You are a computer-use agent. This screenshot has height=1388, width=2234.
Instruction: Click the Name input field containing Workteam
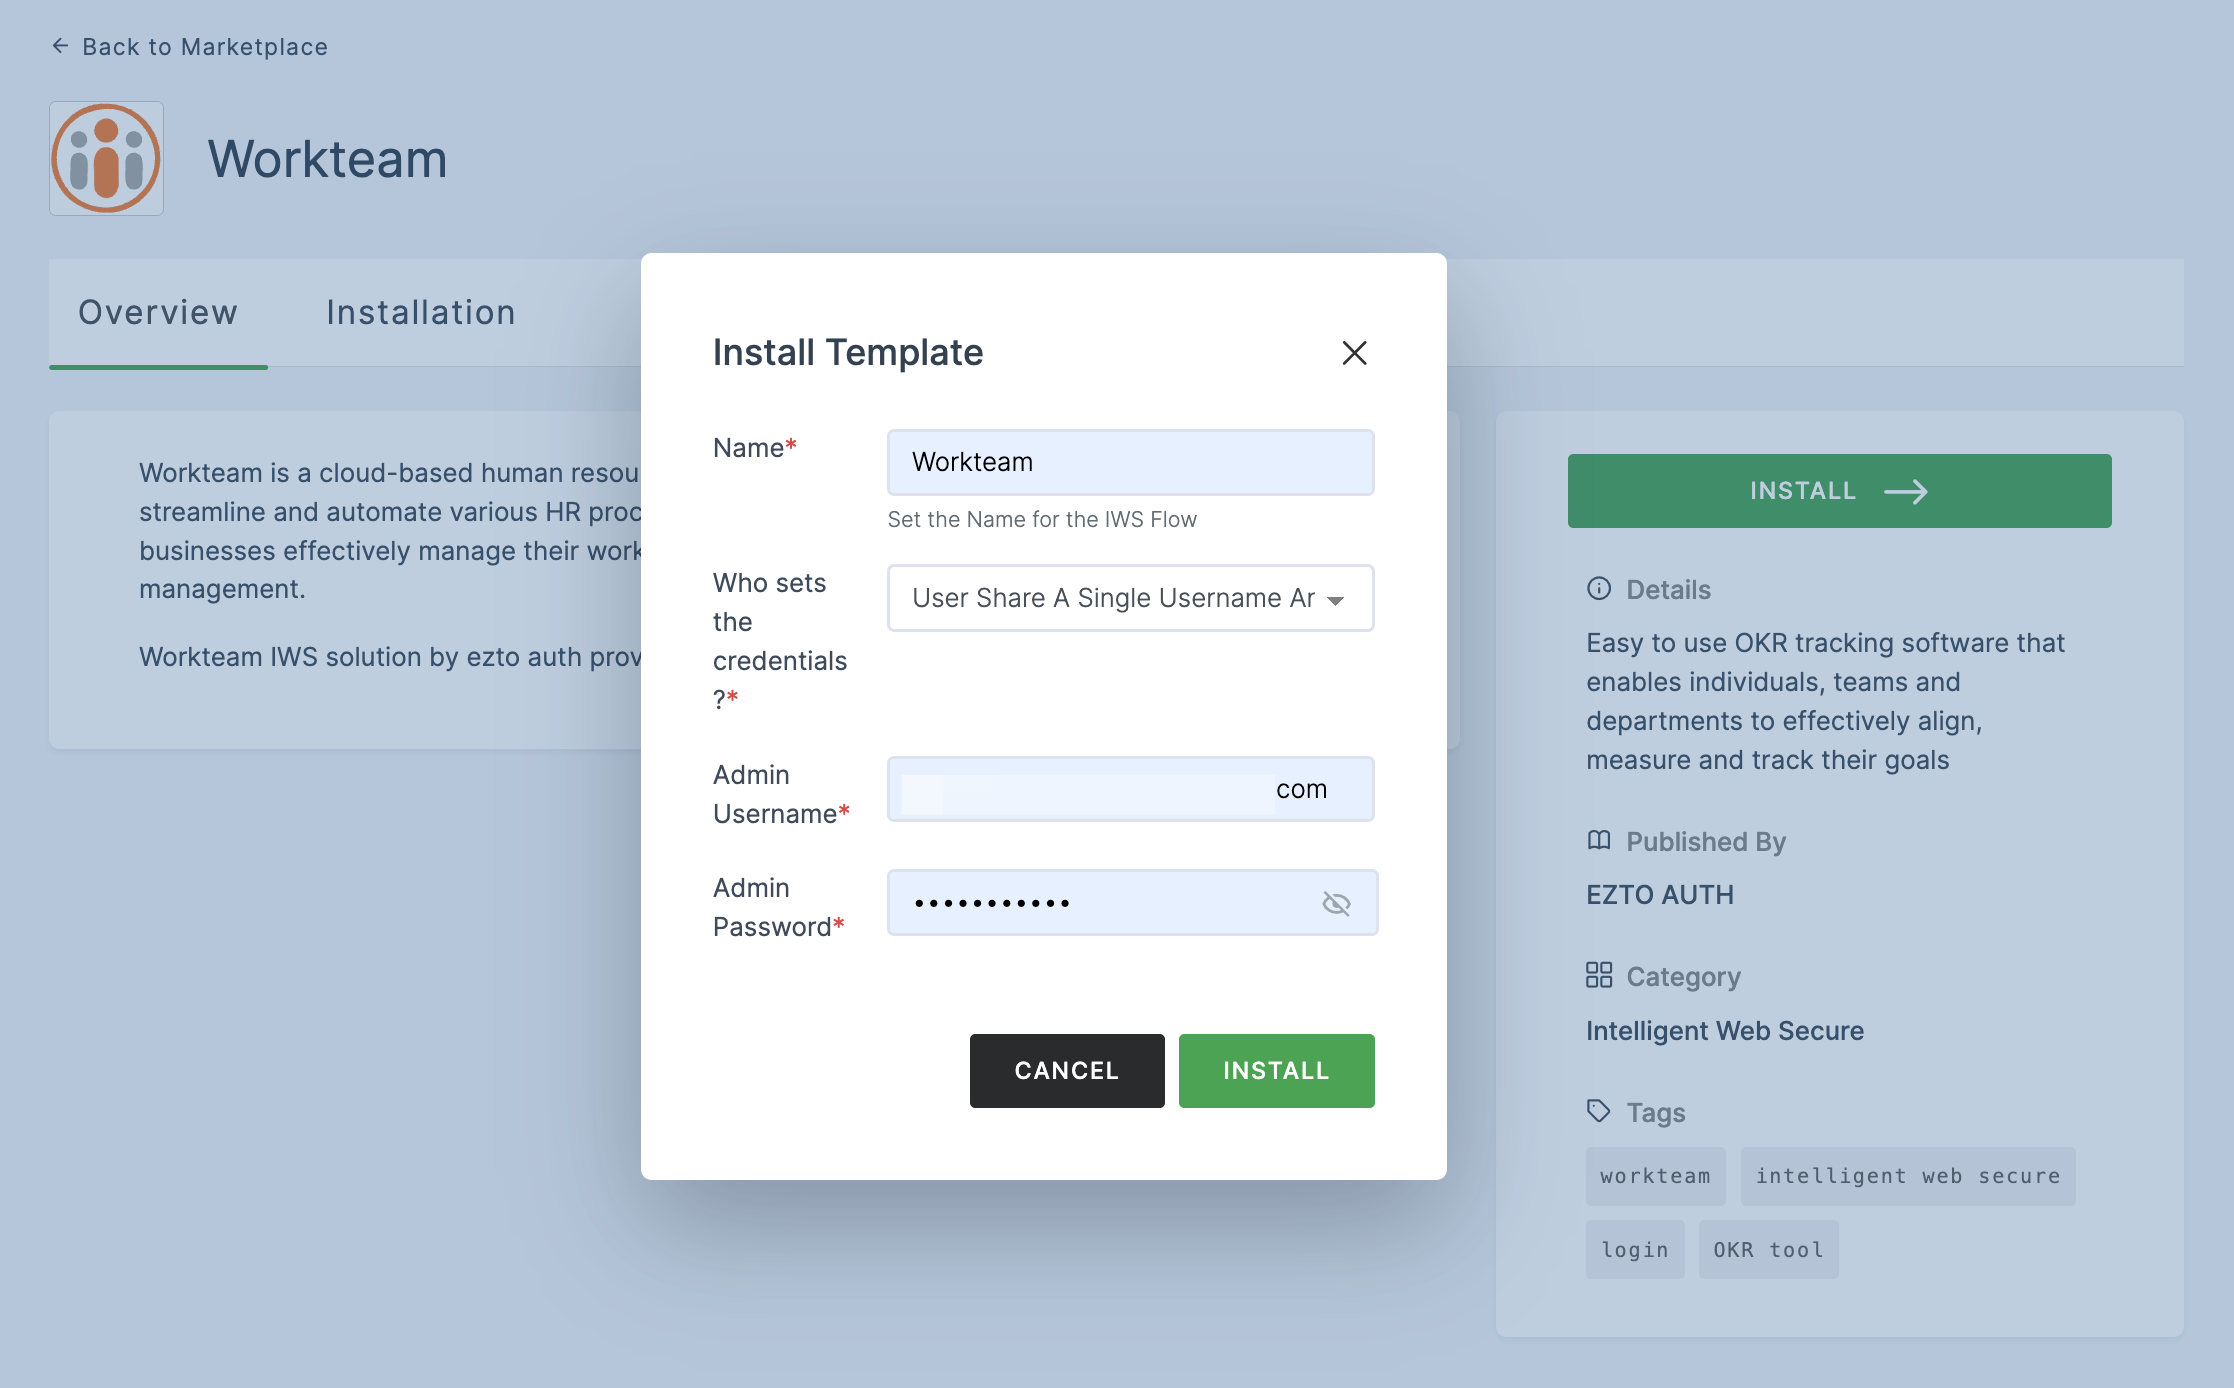(x=1130, y=462)
